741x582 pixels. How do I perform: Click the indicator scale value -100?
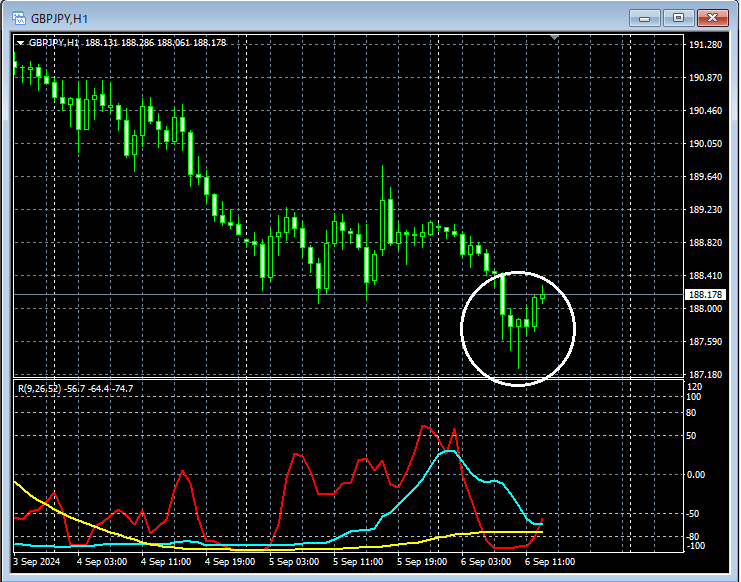(x=695, y=546)
